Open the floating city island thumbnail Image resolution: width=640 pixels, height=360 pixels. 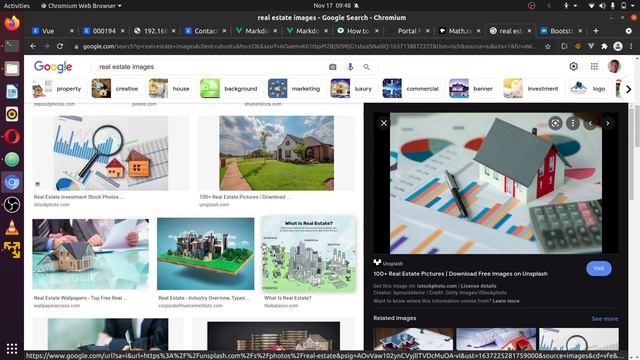205,254
